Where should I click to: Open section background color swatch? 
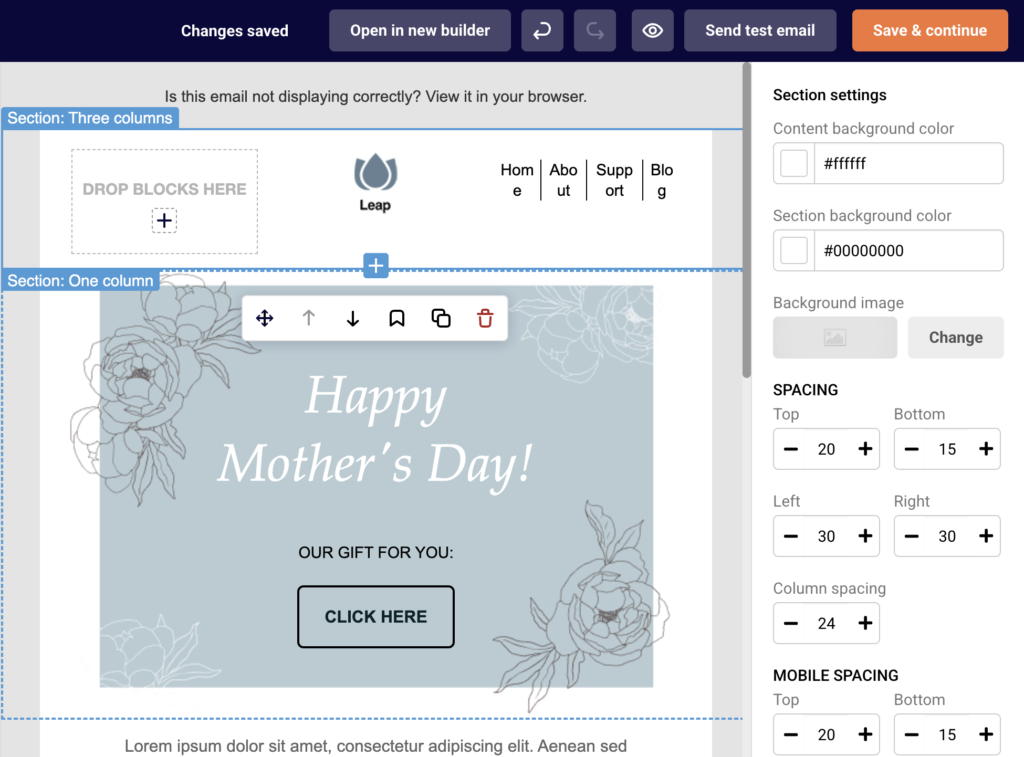[794, 250]
